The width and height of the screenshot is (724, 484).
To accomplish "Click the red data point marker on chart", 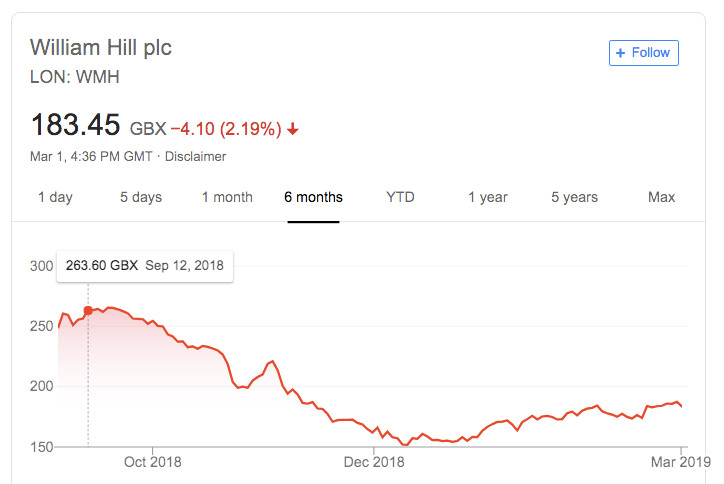I will pos(88,310).
